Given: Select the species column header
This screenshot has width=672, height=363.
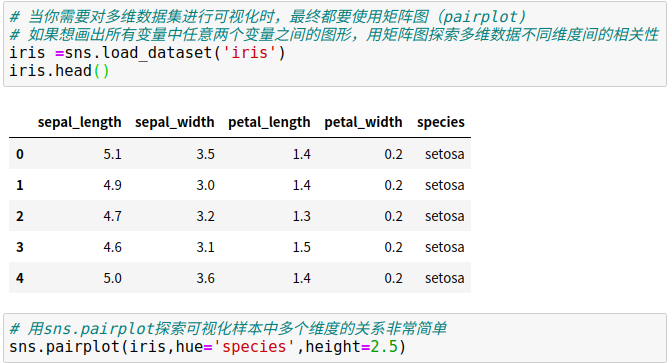Looking at the screenshot, I should pyautogui.click(x=441, y=122).
